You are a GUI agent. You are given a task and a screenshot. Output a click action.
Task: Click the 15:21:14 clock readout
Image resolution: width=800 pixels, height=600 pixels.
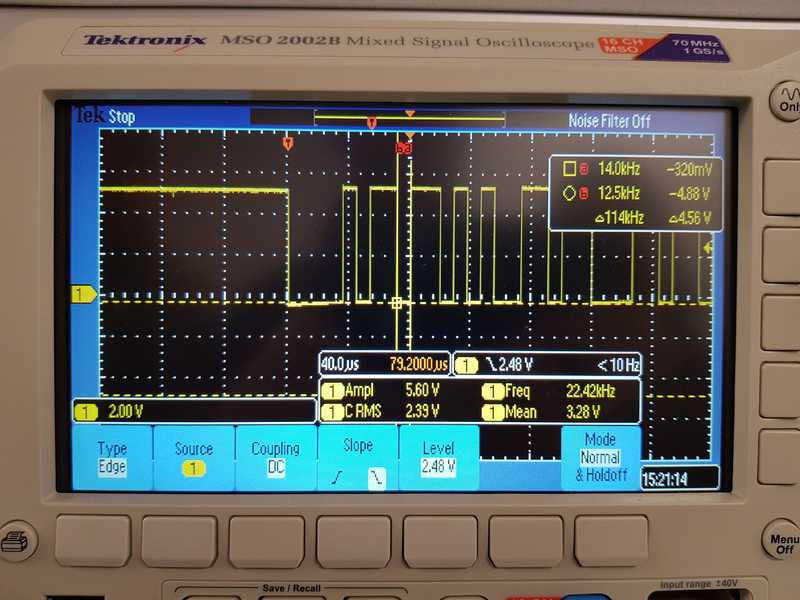664,479
